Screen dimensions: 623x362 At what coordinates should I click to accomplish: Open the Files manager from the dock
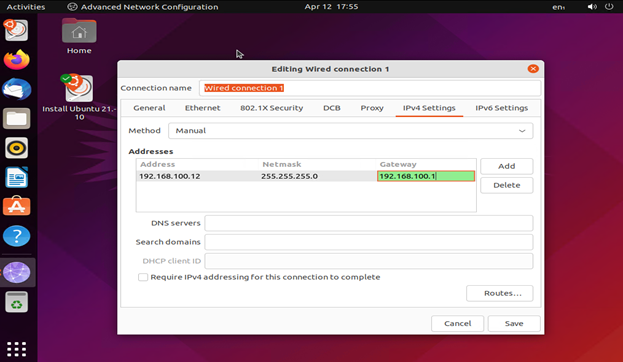16,118
